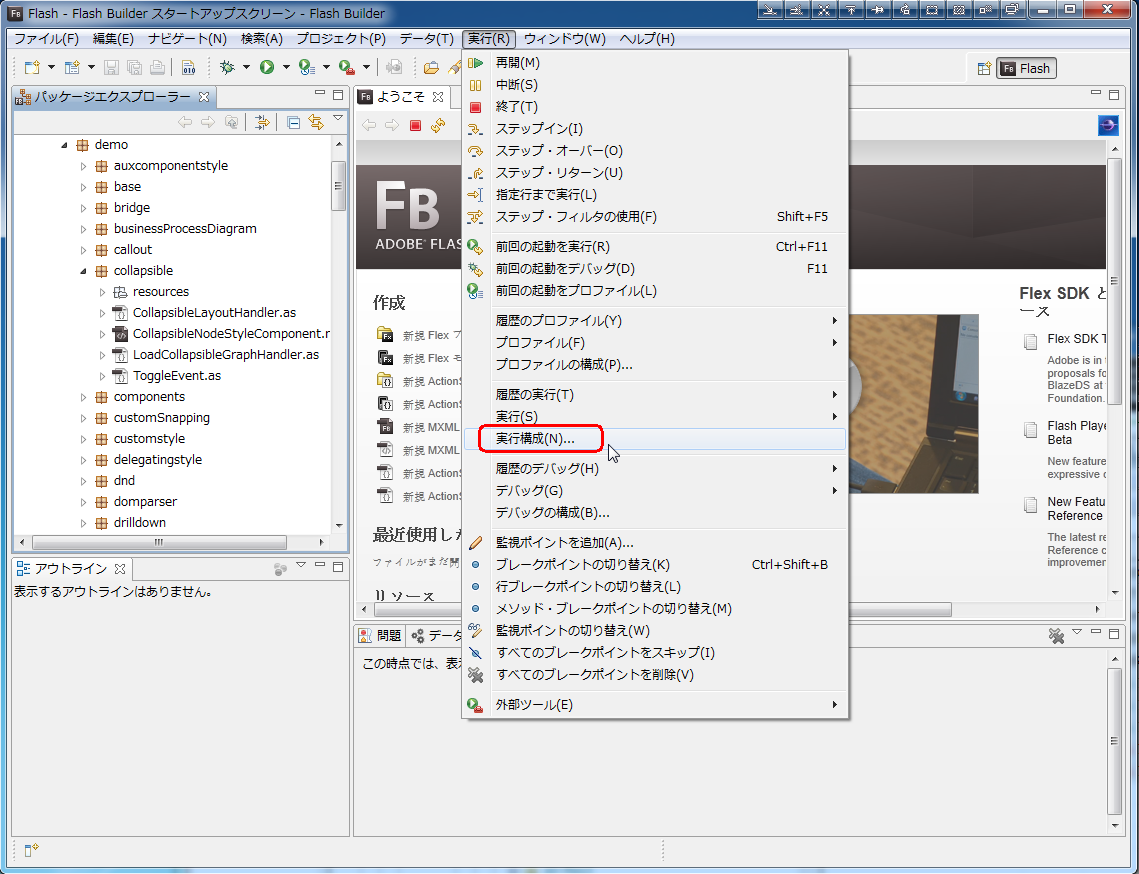The width and height of the screenshot is (1139, 874).
Task: Click the Open Perspective icon
Action: [984, 68]
